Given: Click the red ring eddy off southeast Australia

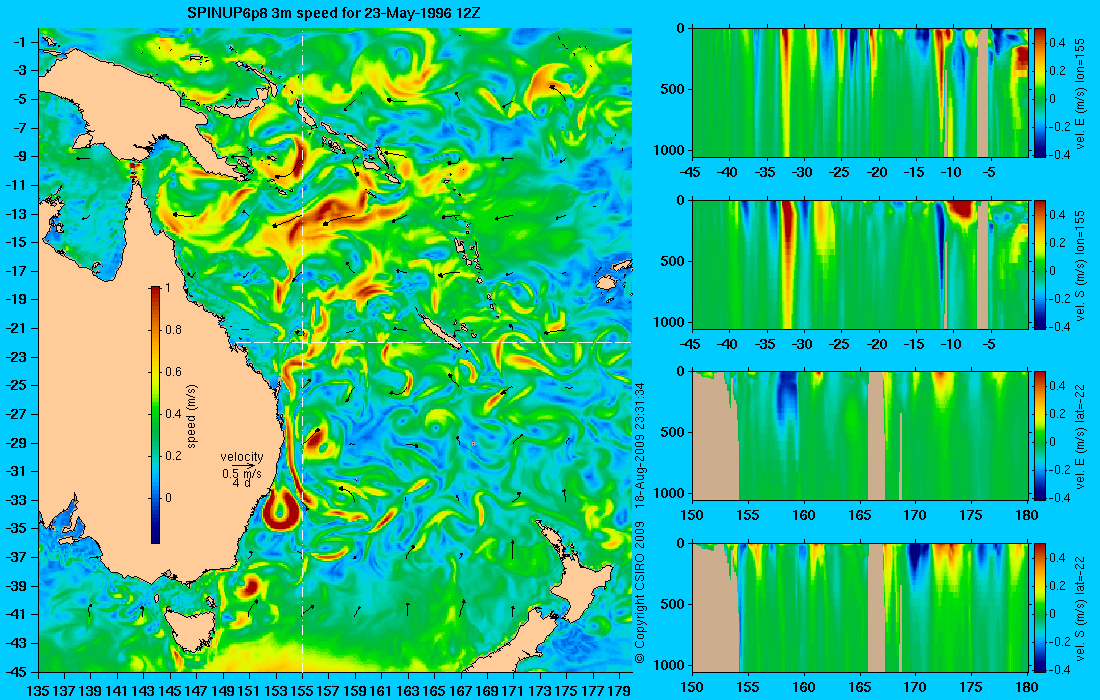Looking at the screenshot, I should (x=281, y=512).
